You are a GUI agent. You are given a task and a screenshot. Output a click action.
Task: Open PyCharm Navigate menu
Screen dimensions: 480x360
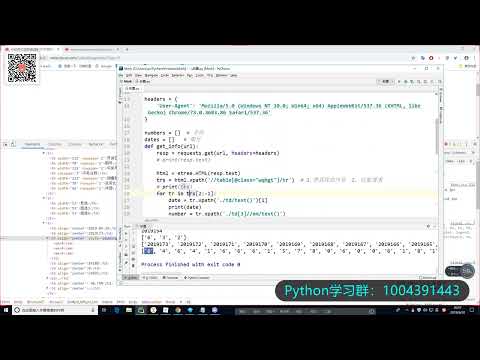(x=151, y=76)
